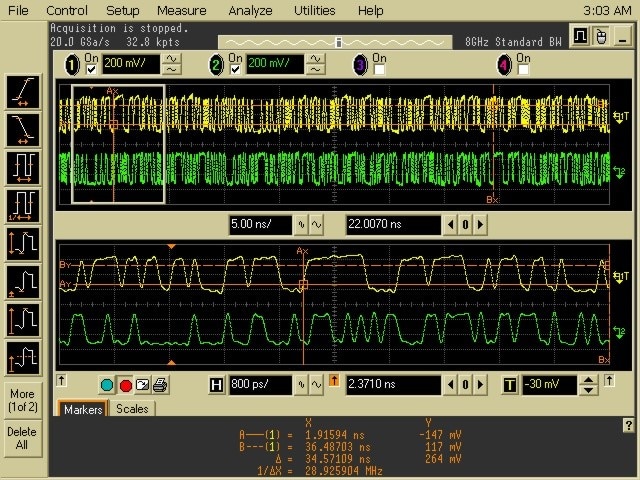640x480 pixels.
Task: Raise trigger level with the up arrow
Action: tap(588, 380)
